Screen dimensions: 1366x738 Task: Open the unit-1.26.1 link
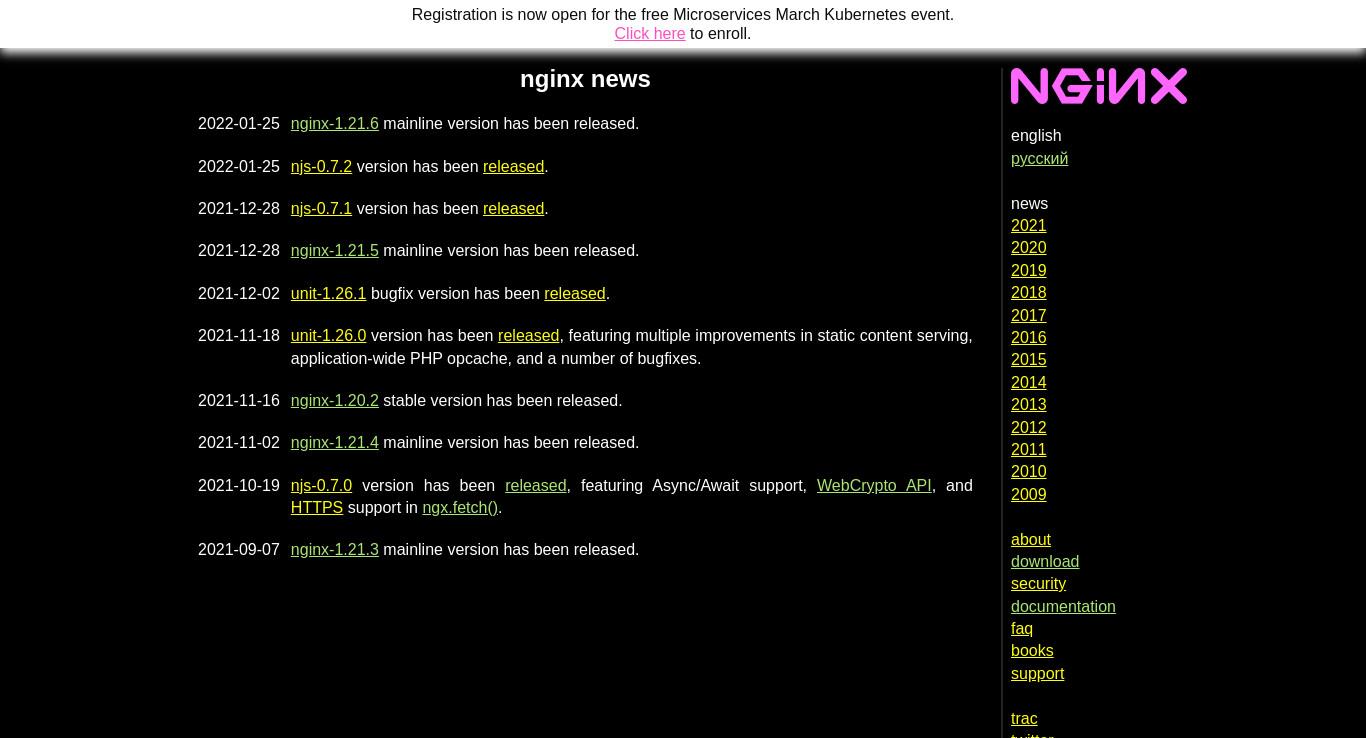(328, 293)
